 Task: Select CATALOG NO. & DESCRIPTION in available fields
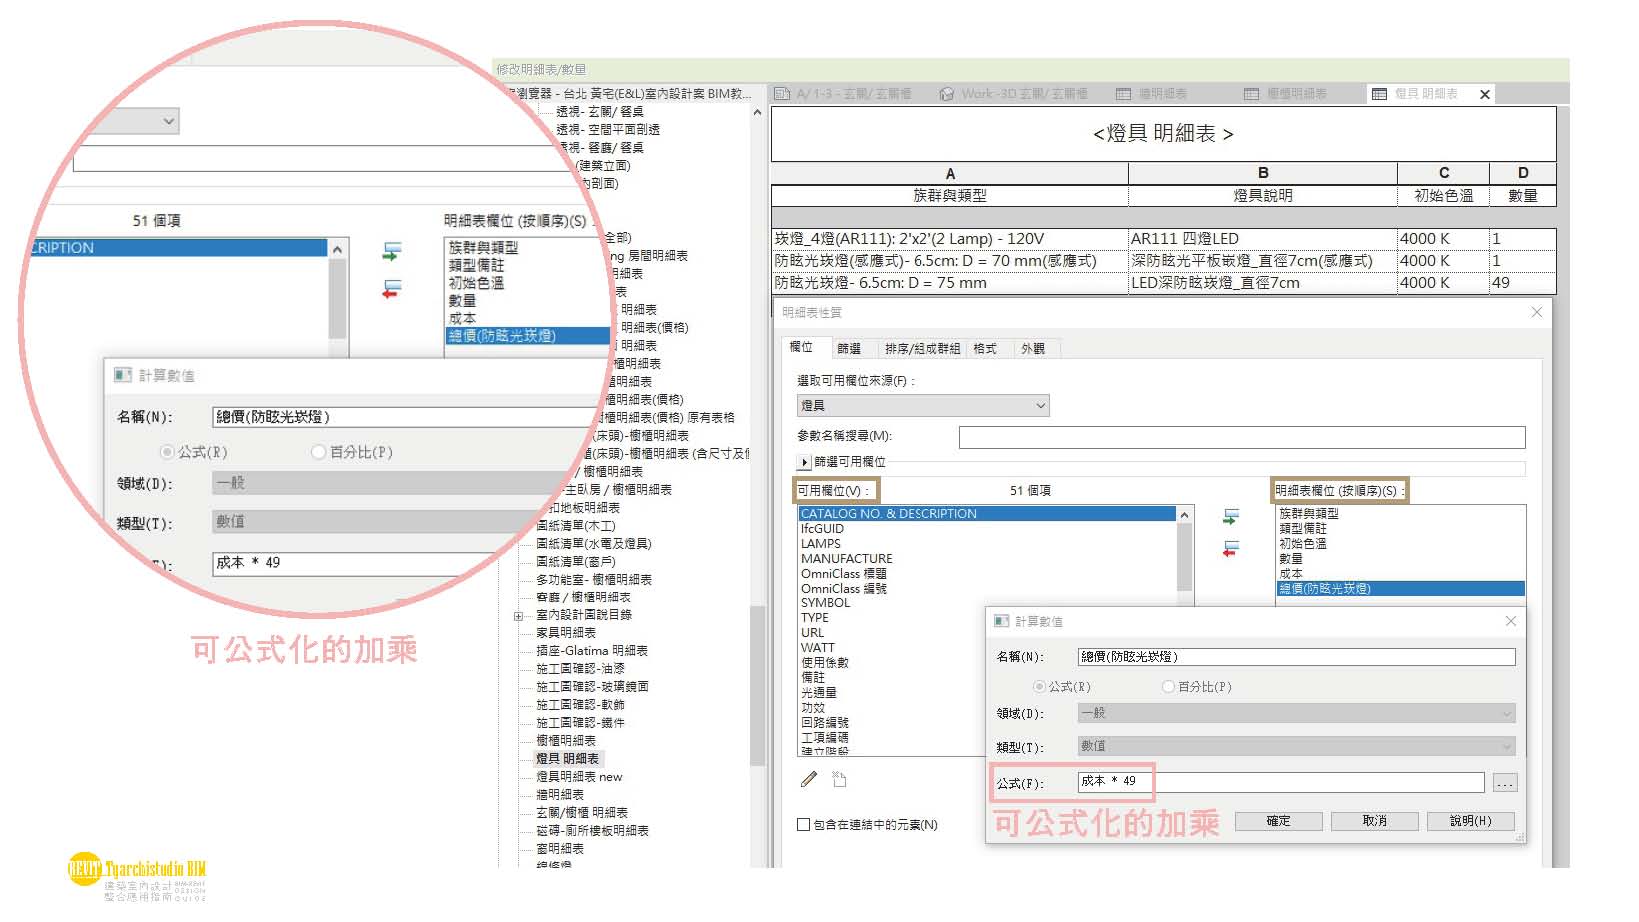coord(987,514)
